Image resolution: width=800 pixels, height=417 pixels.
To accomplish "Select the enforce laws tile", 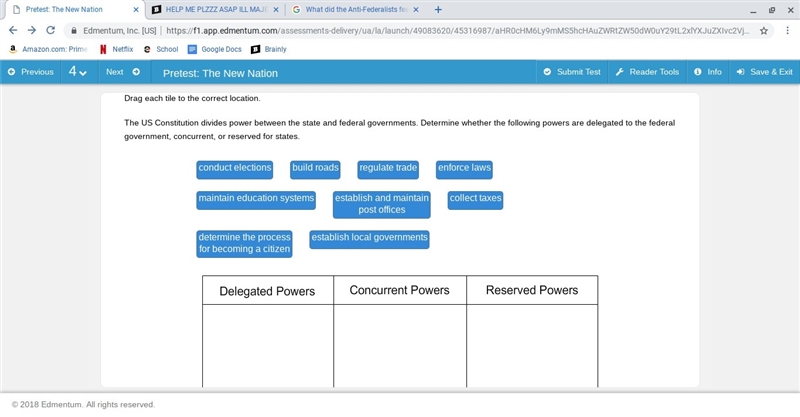I will pyautogui.click(x=464, y=169).
